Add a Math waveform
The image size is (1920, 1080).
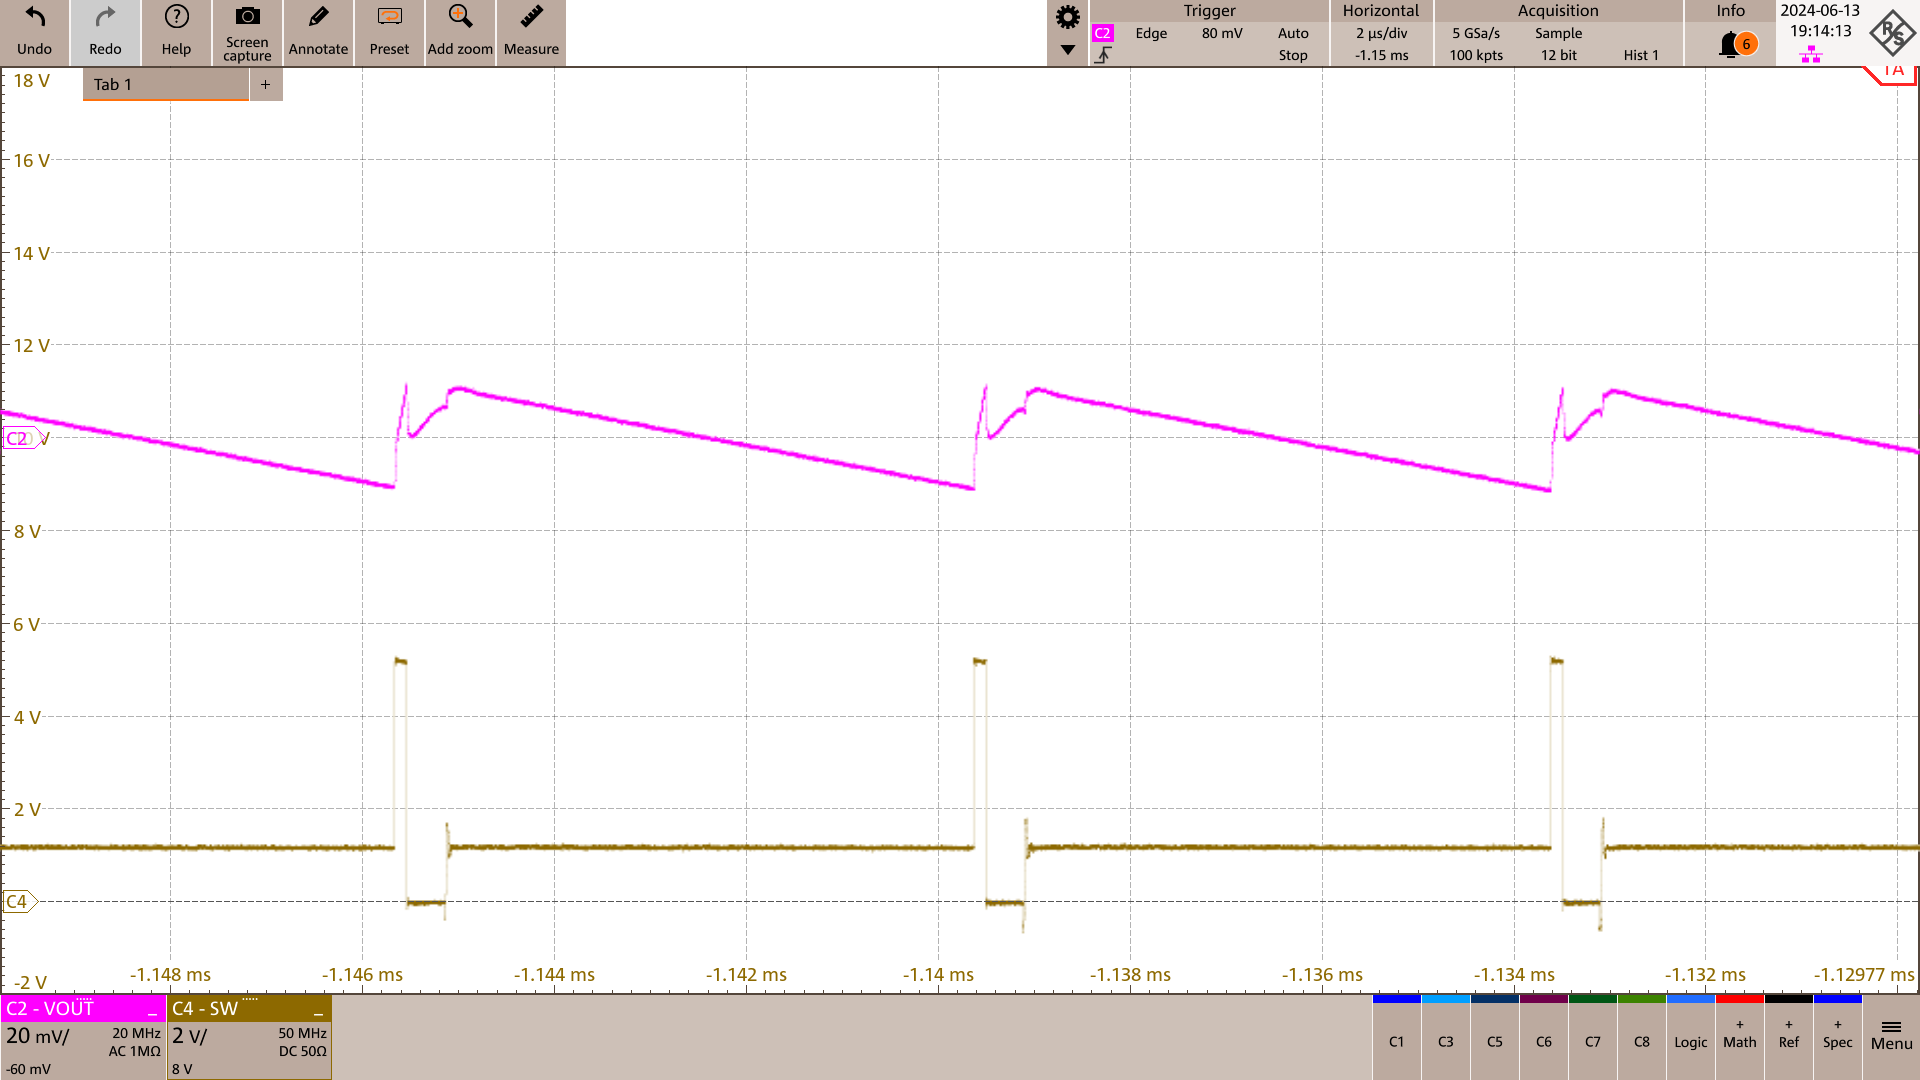click(1739, 1036)
